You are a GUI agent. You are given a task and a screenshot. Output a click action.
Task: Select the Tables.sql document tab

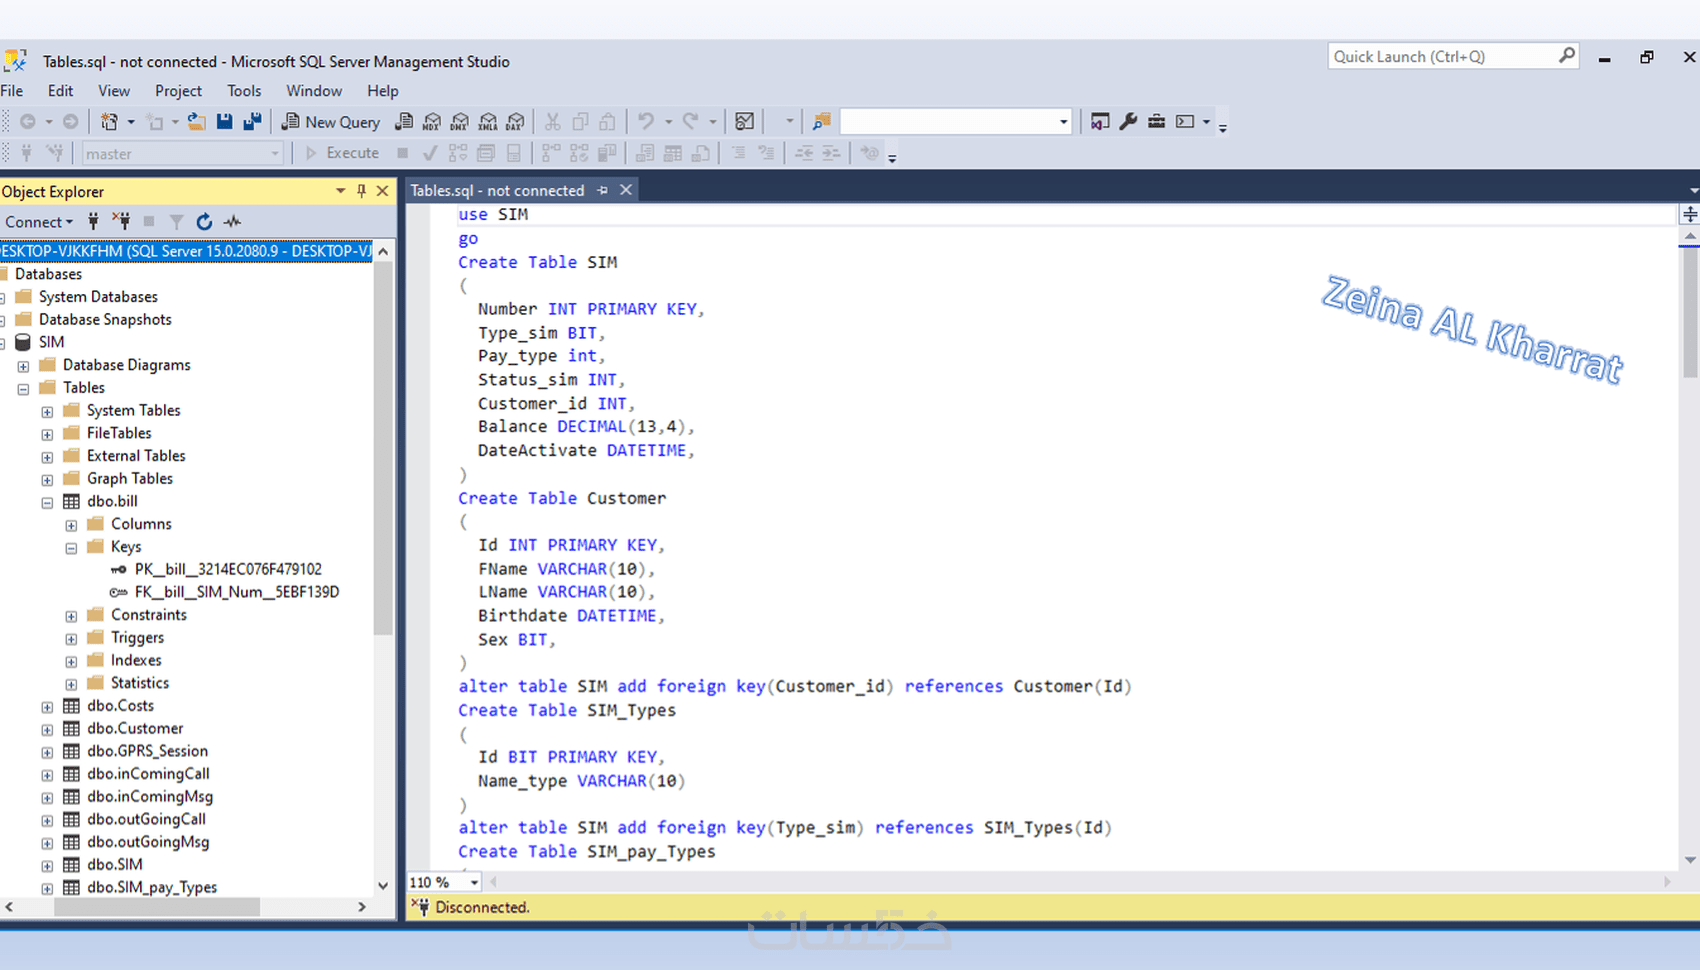[497, 189]
